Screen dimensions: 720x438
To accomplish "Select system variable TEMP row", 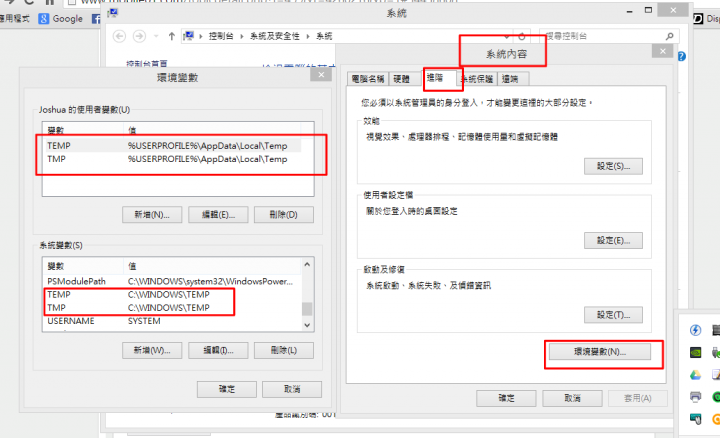I will point(173,294).
